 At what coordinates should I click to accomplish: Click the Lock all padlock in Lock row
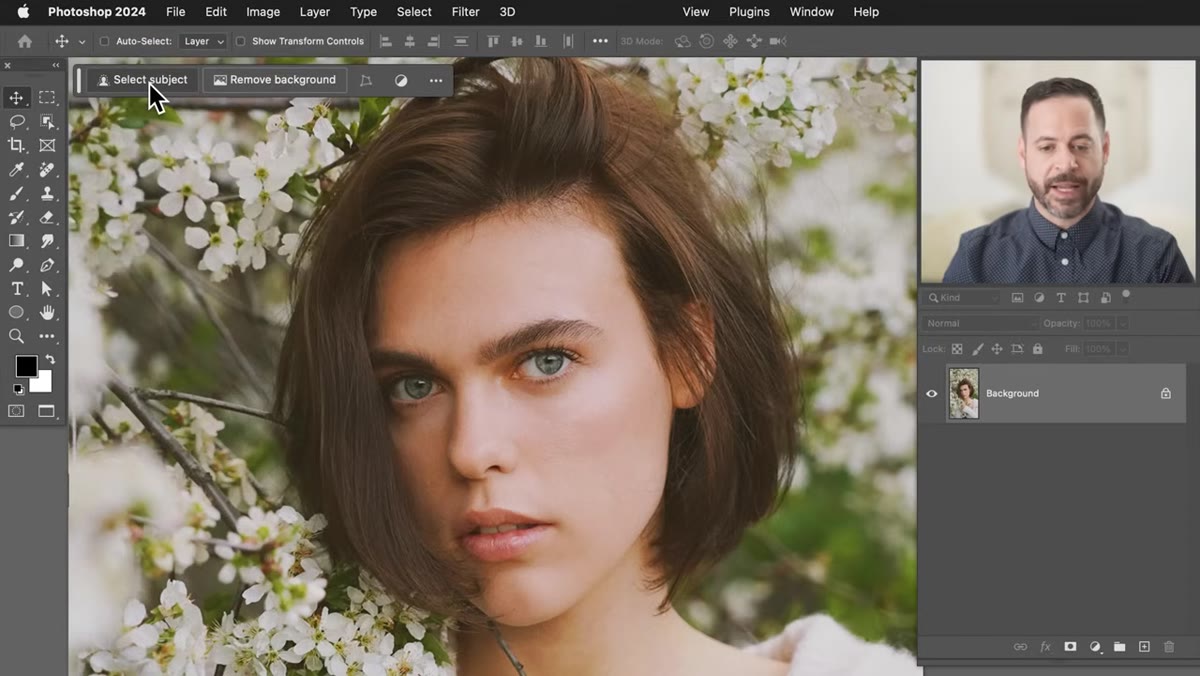click(x=1037, y=349)
